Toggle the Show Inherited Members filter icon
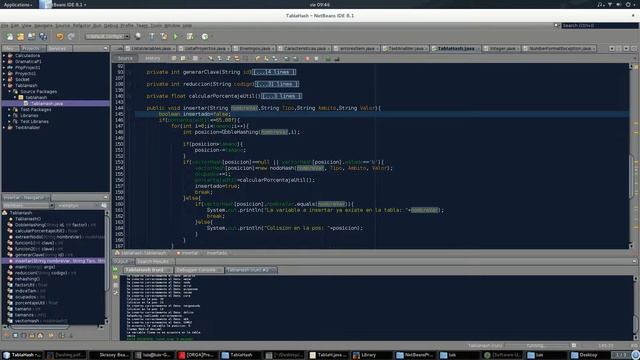 click(x=7, y=336)
